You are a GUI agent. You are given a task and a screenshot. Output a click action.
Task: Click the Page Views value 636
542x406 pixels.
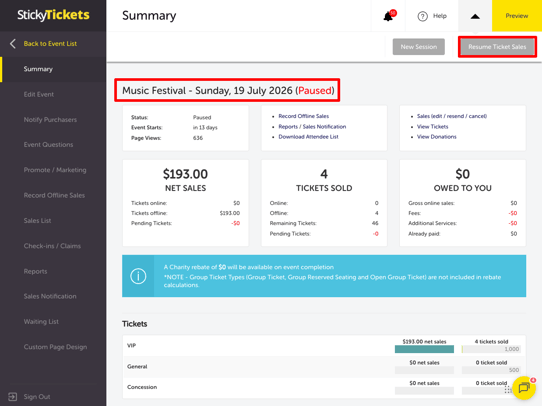(x=198, y=138)
